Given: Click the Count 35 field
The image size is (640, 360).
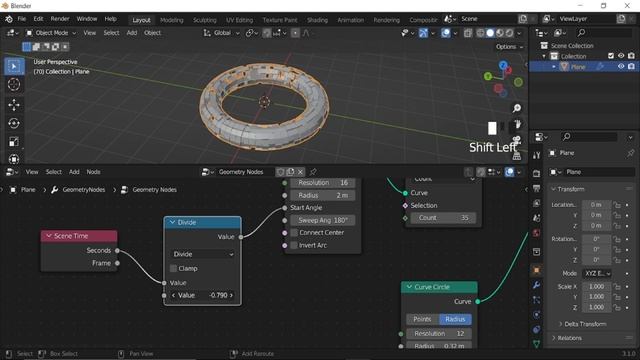Looking at the screenshot, I should click(443, 218).
